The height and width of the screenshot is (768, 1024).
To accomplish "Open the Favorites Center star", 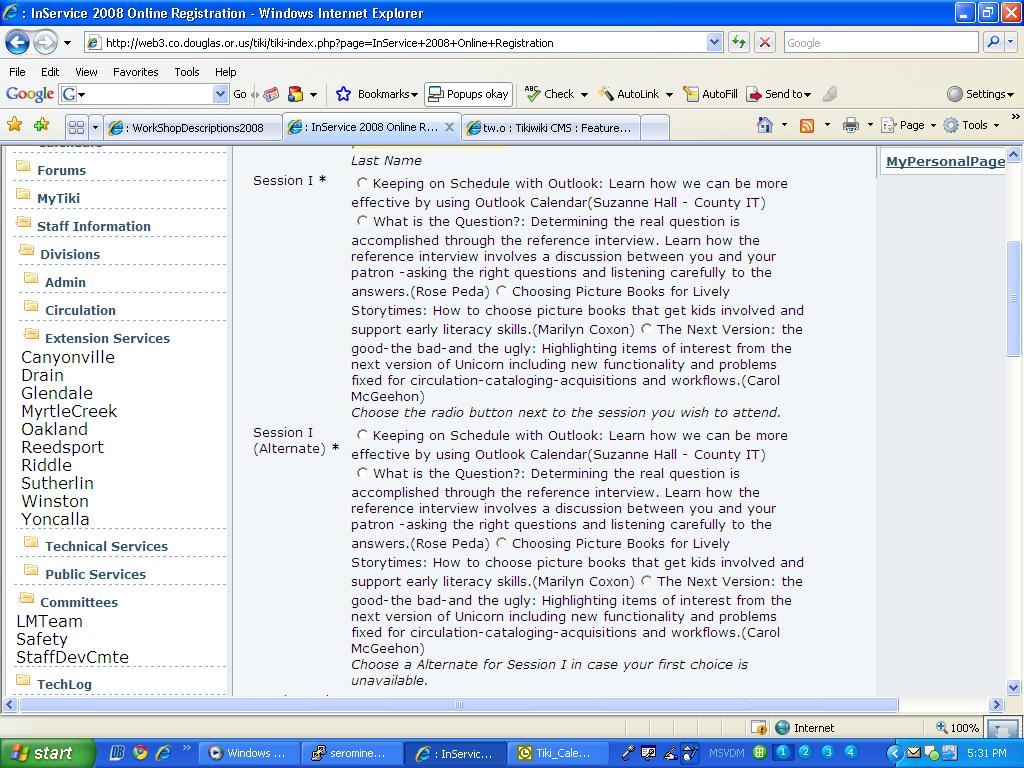I will tap(14, 125).
